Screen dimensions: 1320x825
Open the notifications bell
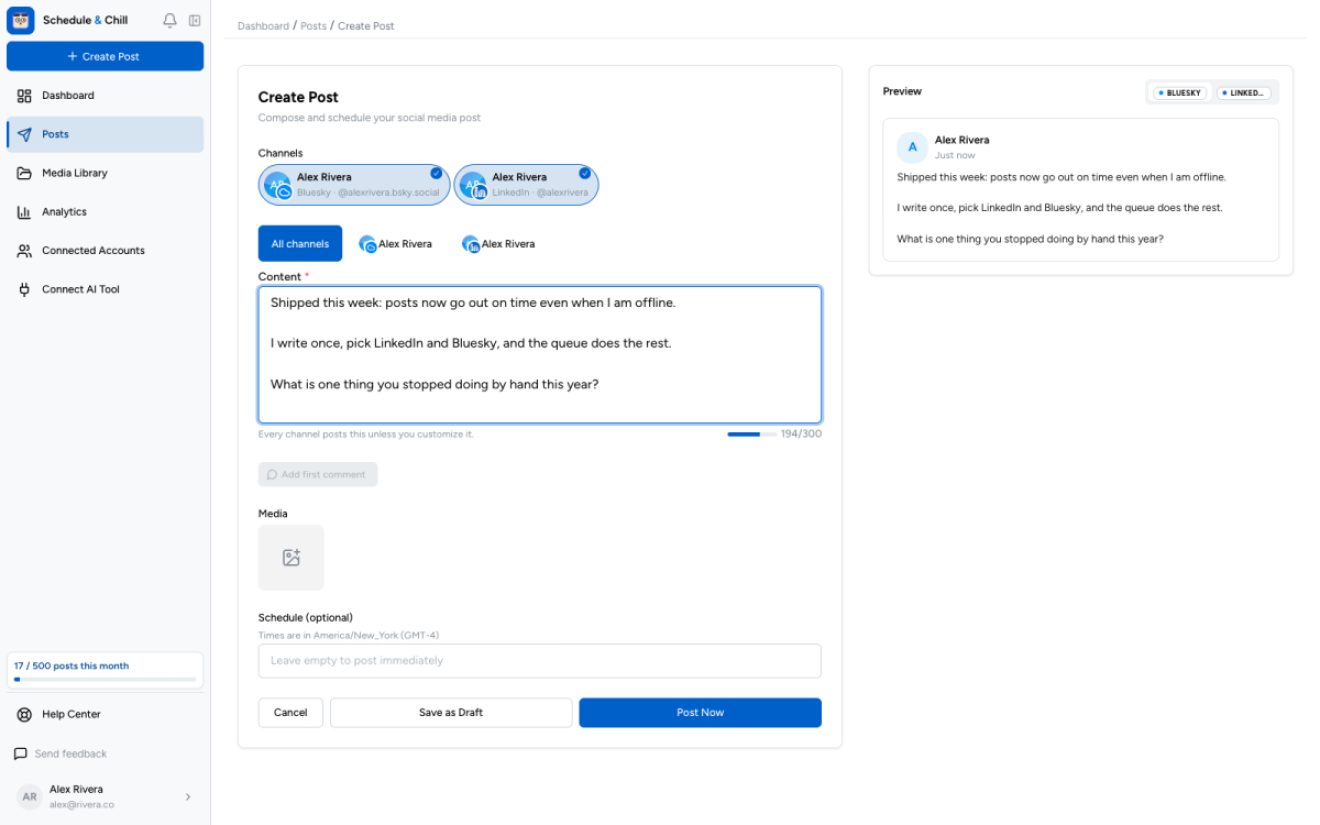coord(170,20)
